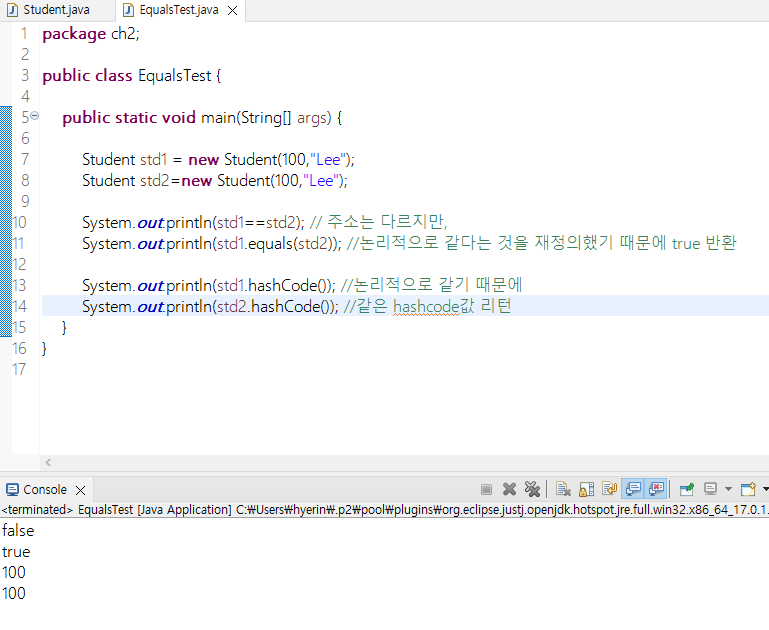Clear the Console output

563,489
